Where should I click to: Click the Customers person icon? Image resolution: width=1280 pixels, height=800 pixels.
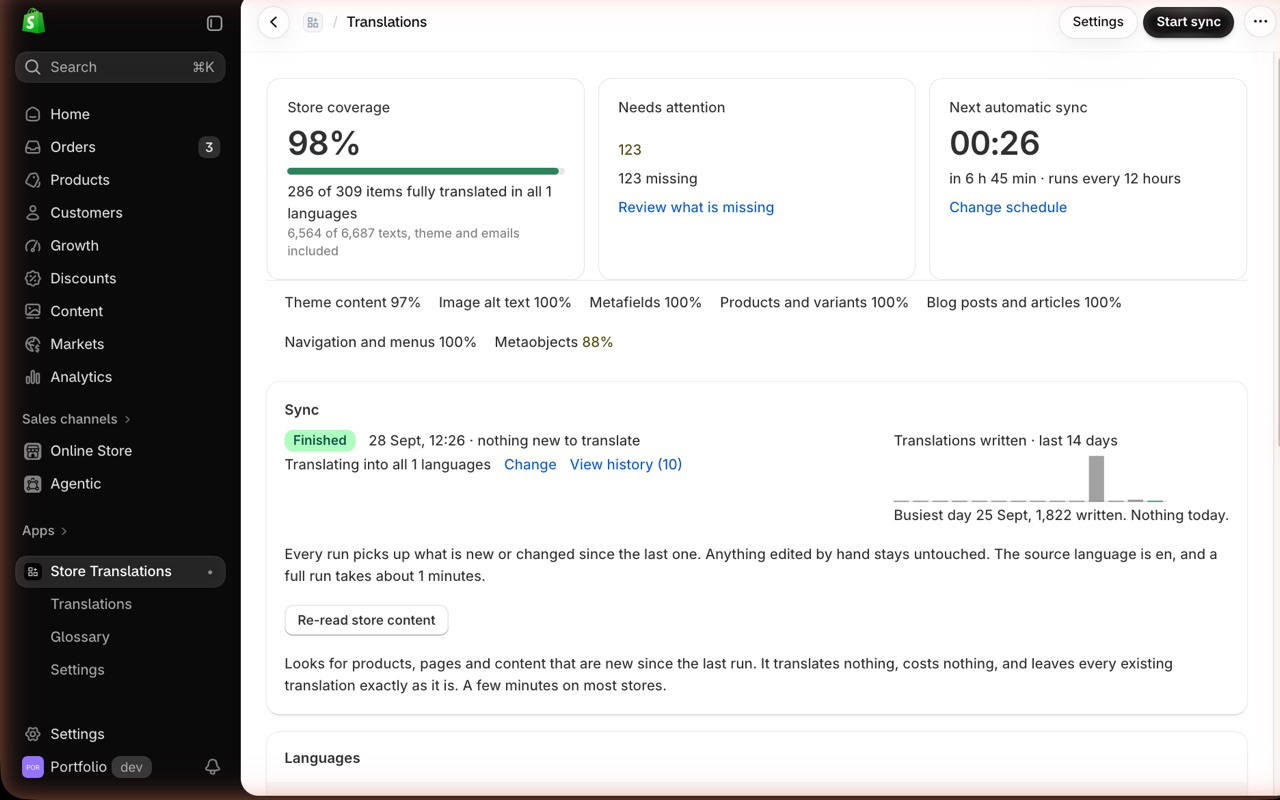tap(33, 213)
